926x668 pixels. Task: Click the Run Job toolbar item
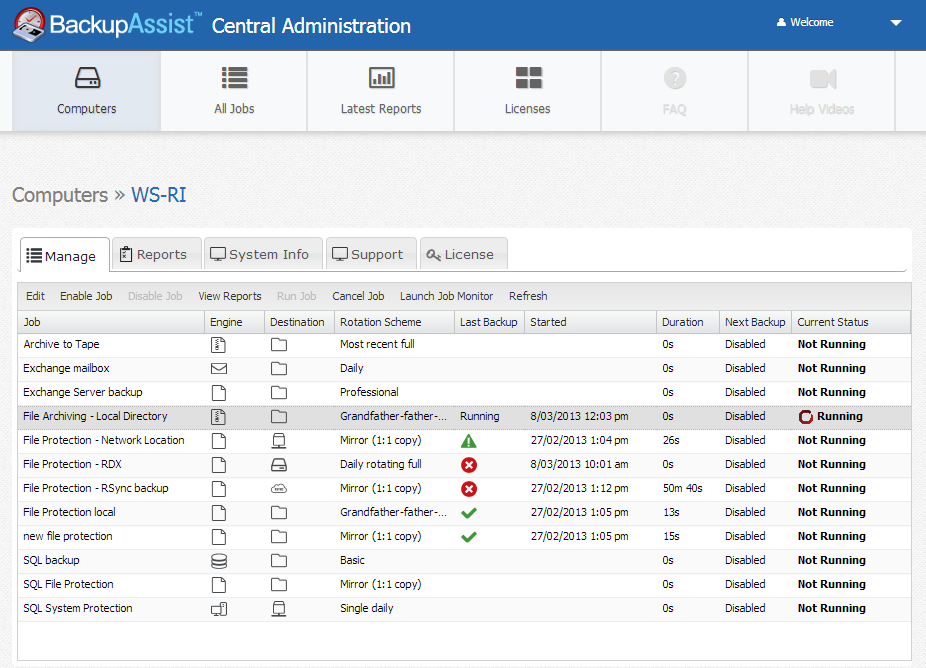(x=296, y=296)
